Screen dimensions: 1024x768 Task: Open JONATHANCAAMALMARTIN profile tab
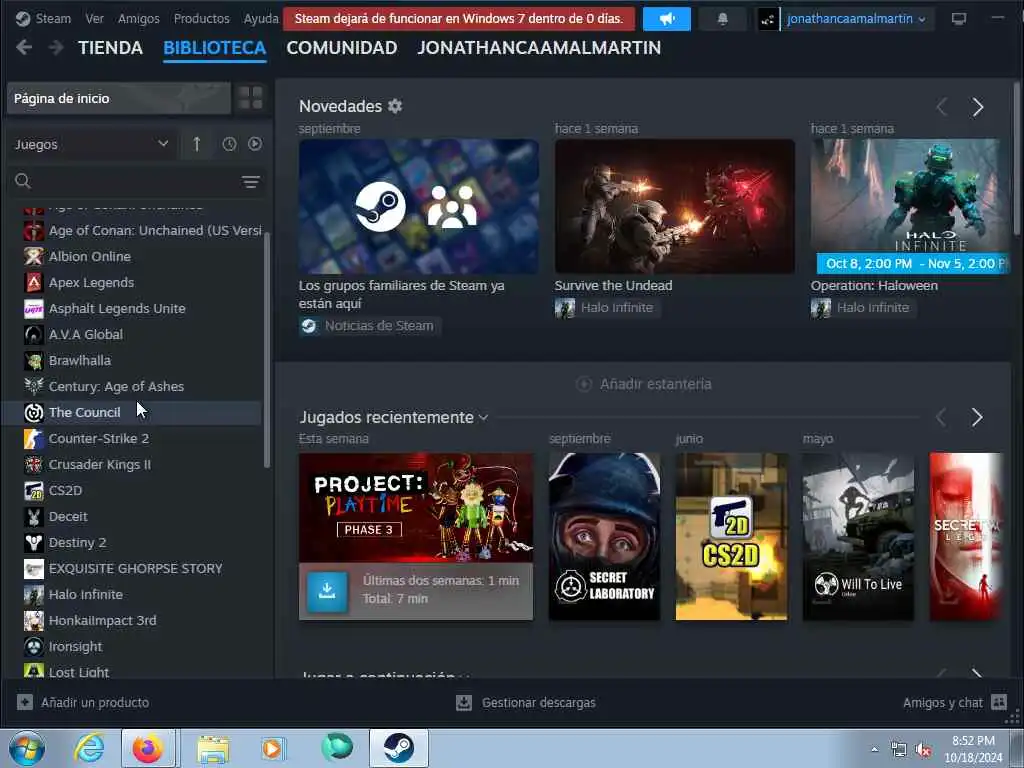click(x=539, y=48)
